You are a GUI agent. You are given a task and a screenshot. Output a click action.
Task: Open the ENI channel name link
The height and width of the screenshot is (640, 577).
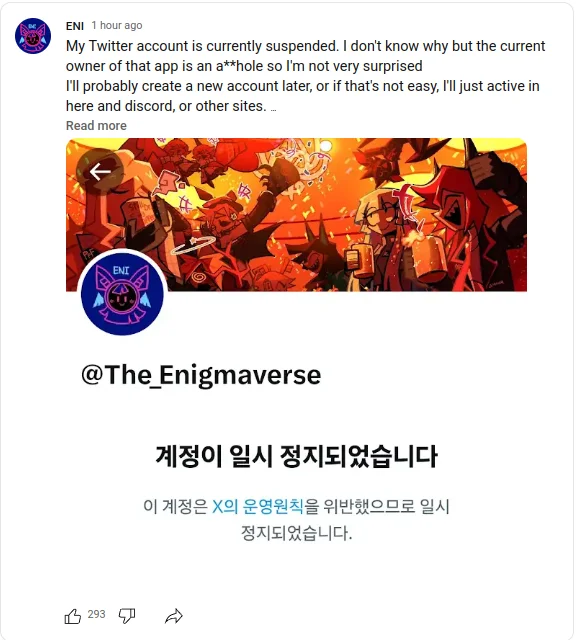75,26
